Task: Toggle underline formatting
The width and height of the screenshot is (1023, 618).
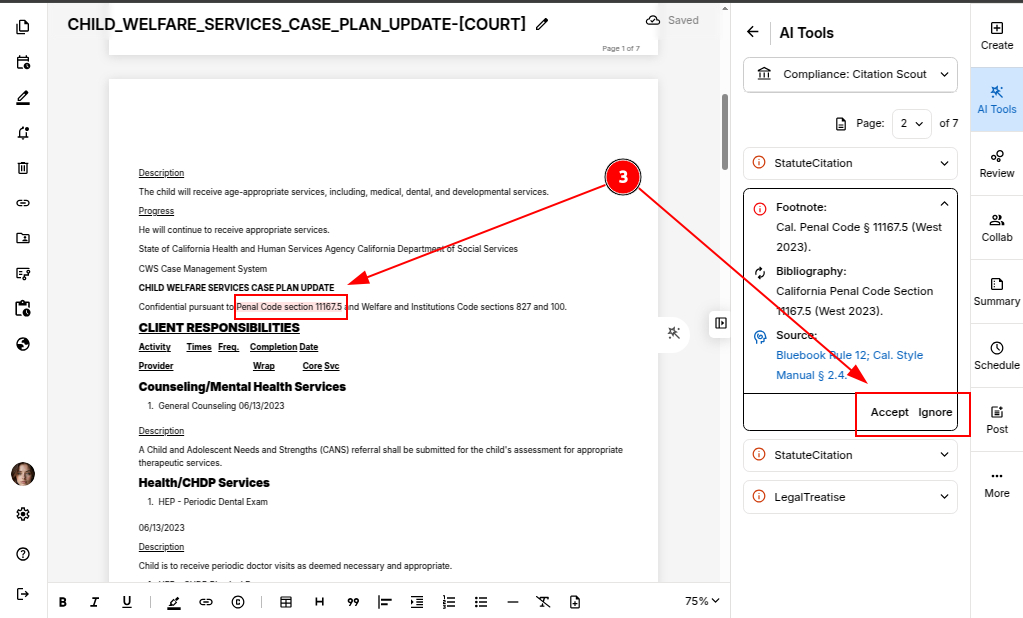Action: pos(127,602)
